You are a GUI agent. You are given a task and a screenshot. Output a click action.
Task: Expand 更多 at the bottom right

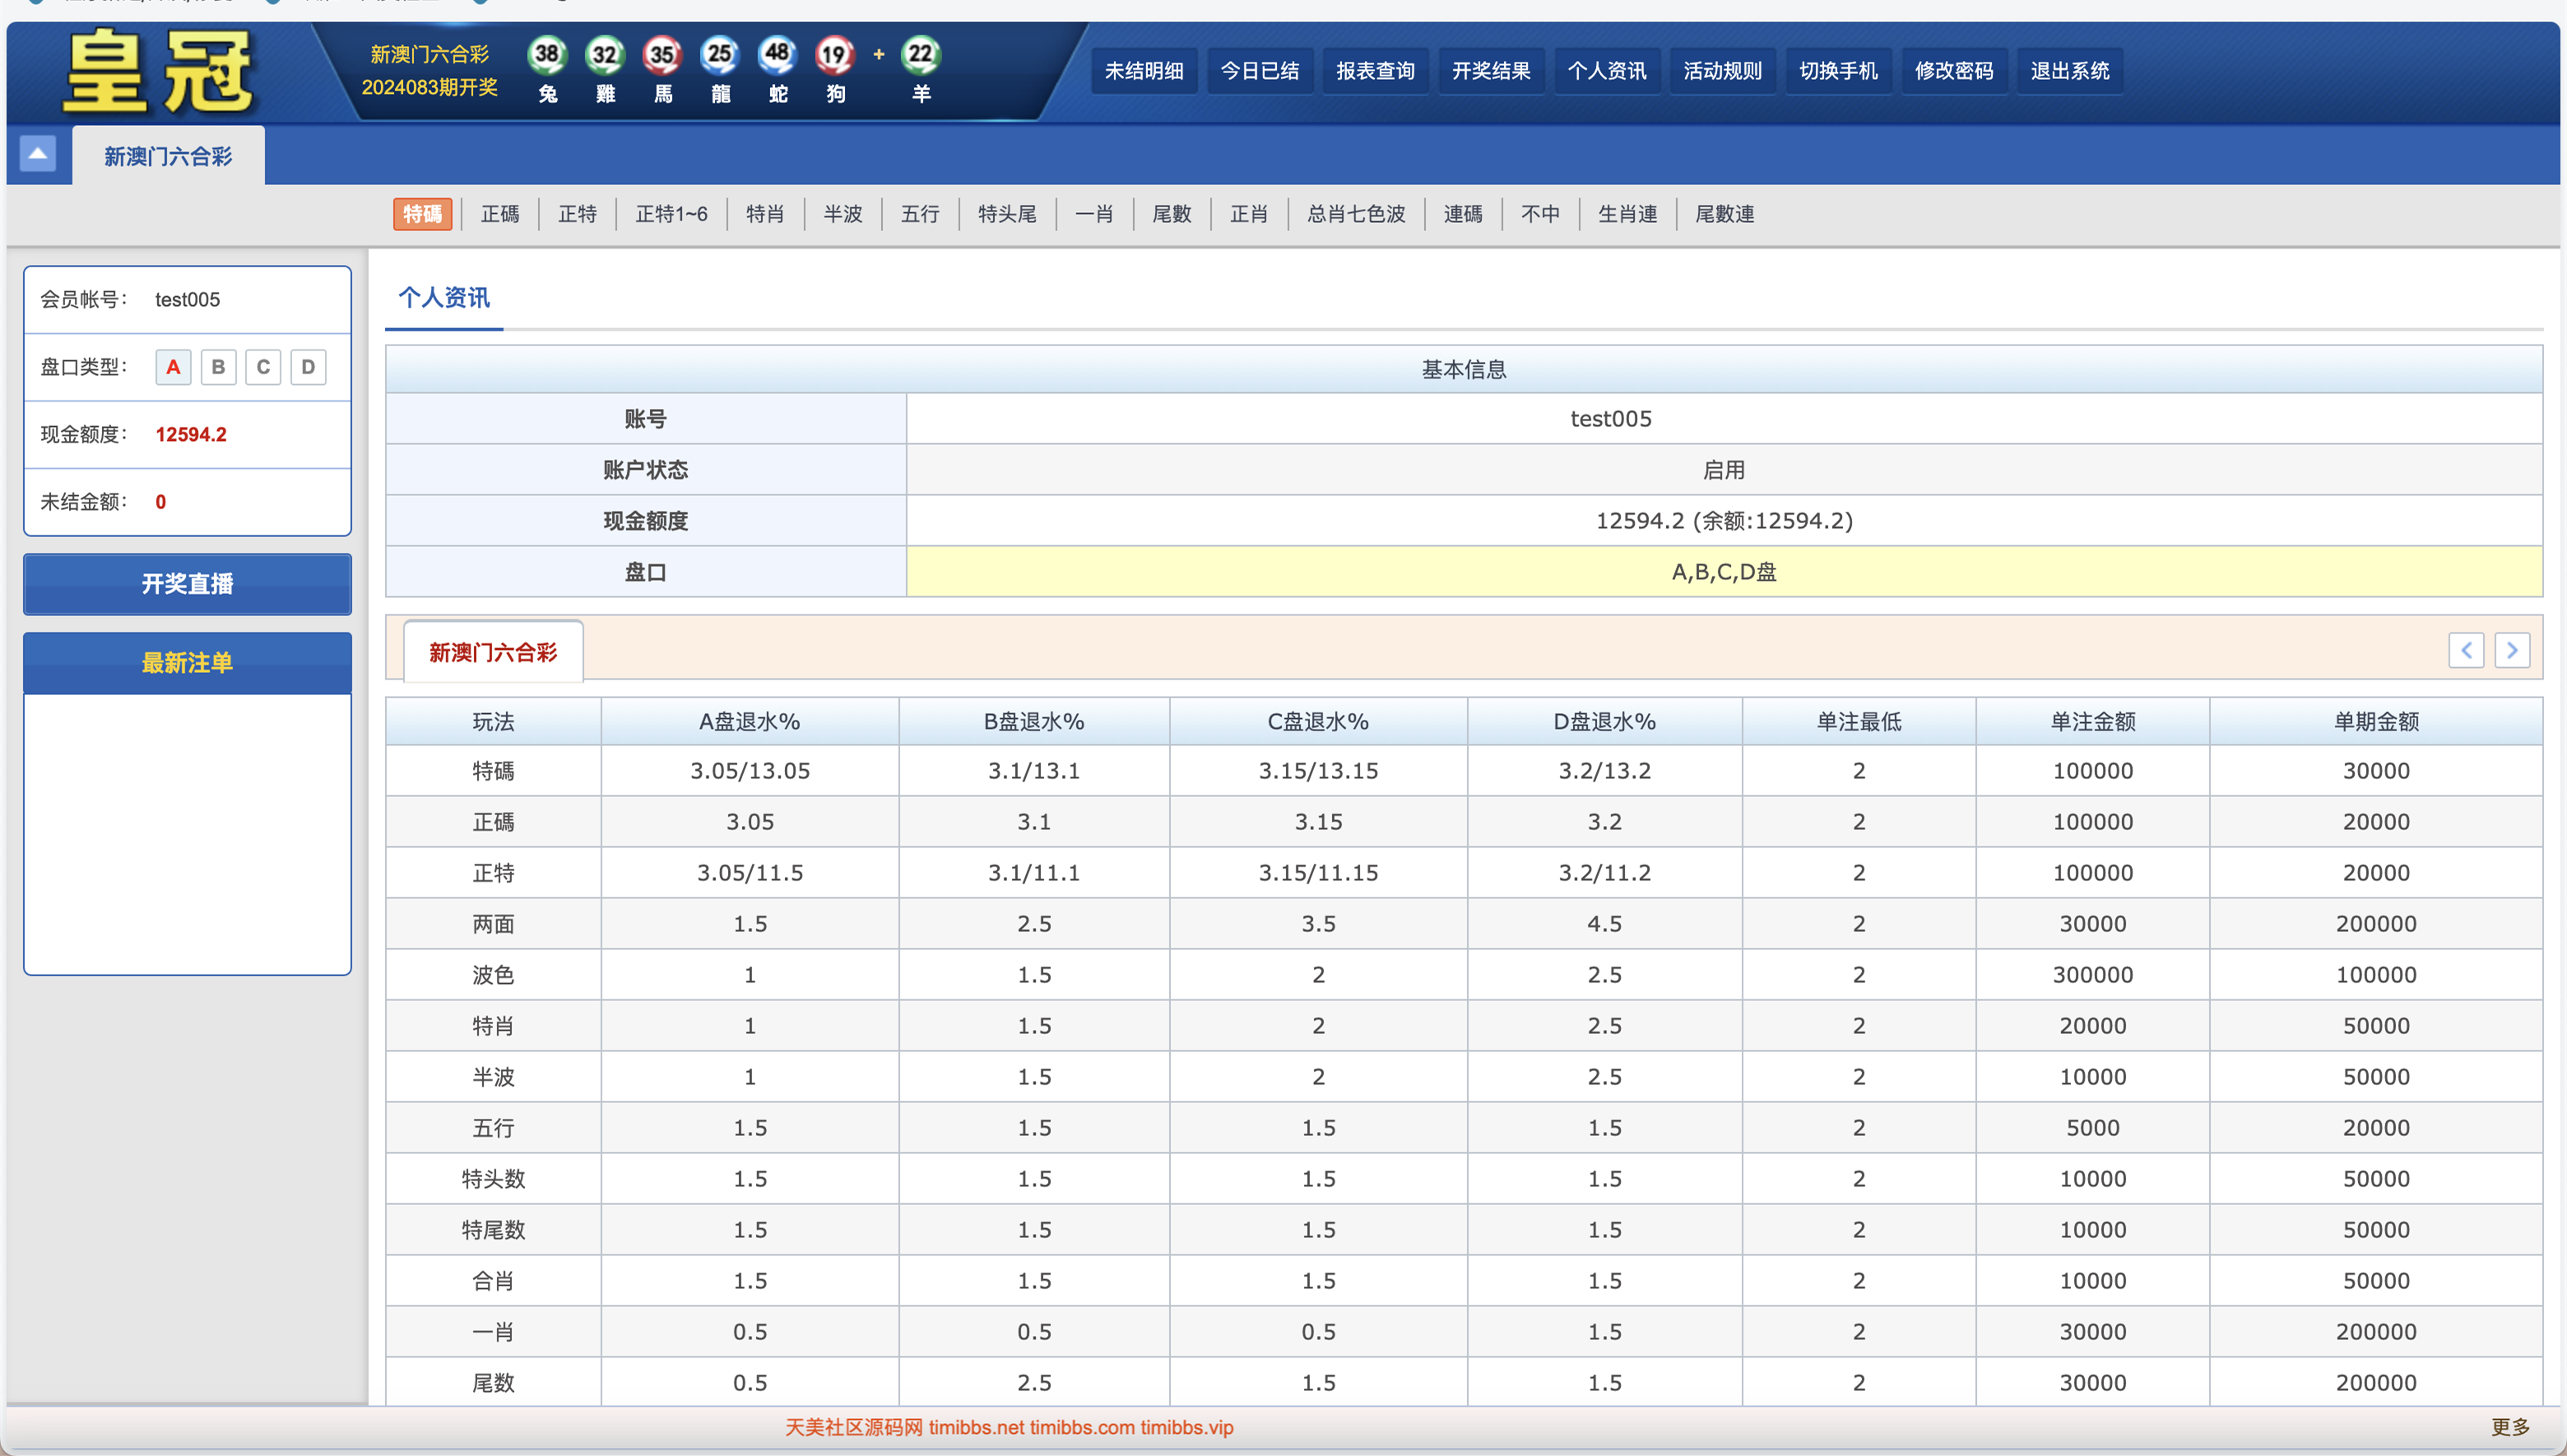pos(2509,1427)
